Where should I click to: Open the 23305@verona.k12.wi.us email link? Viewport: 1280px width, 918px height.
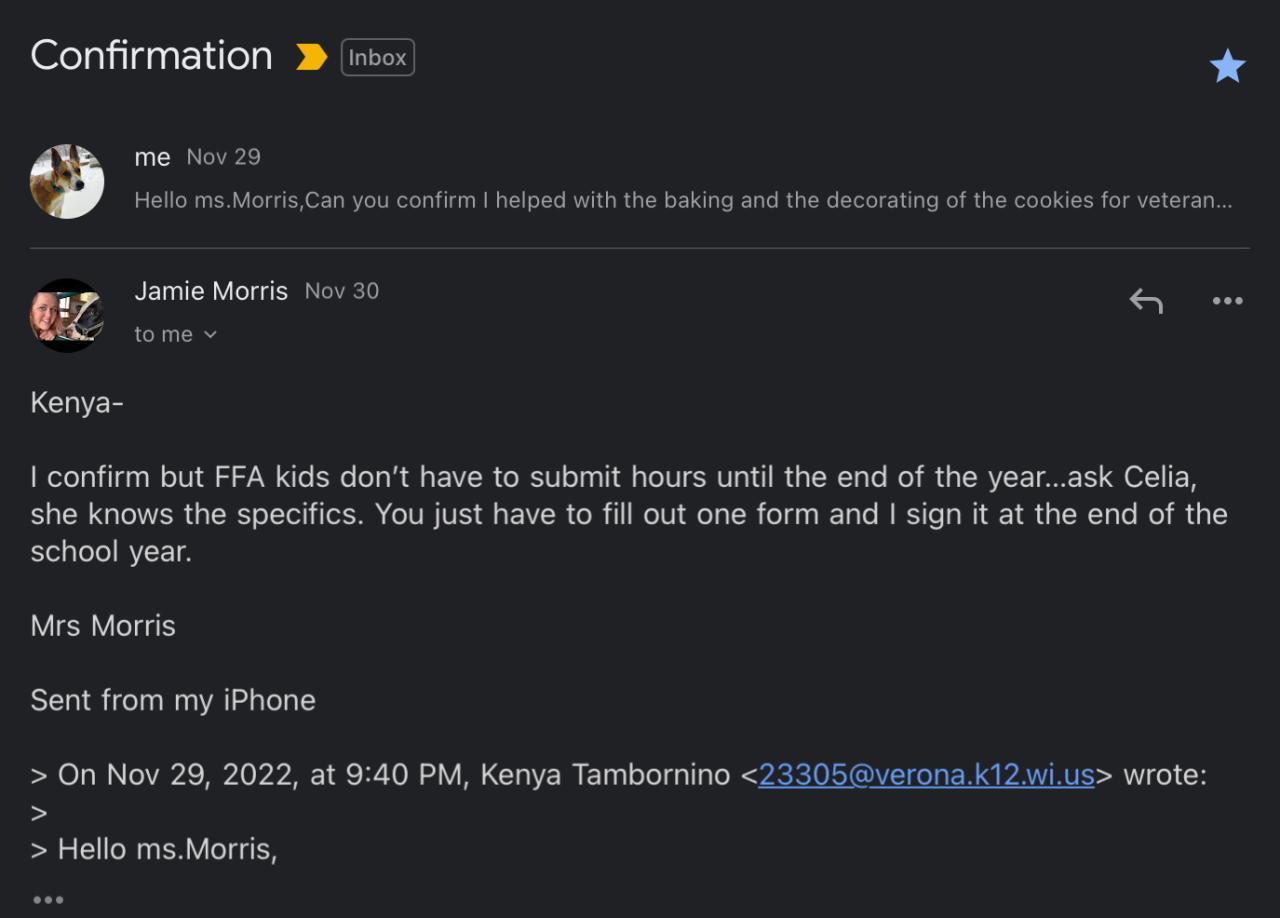(x=926, y=775)
